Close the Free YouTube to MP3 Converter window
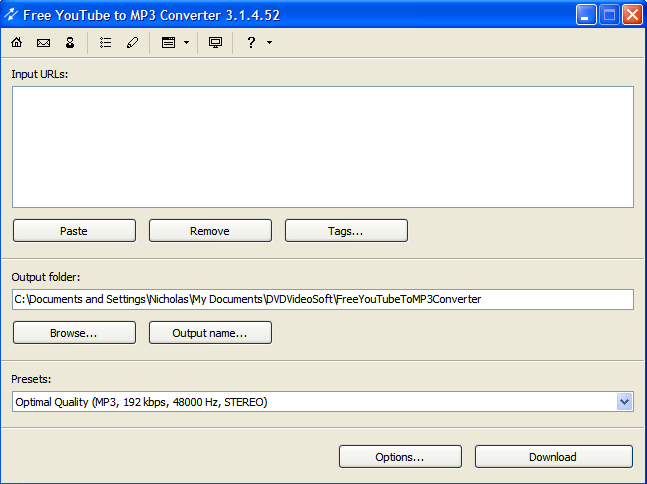 (x=633, y=15)
